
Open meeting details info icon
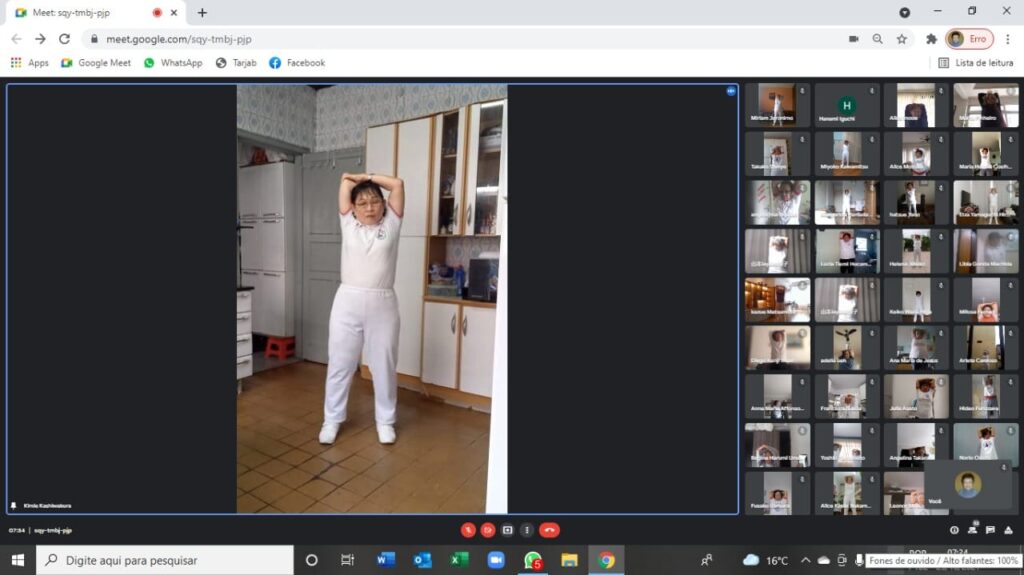(x=954, y=530)
